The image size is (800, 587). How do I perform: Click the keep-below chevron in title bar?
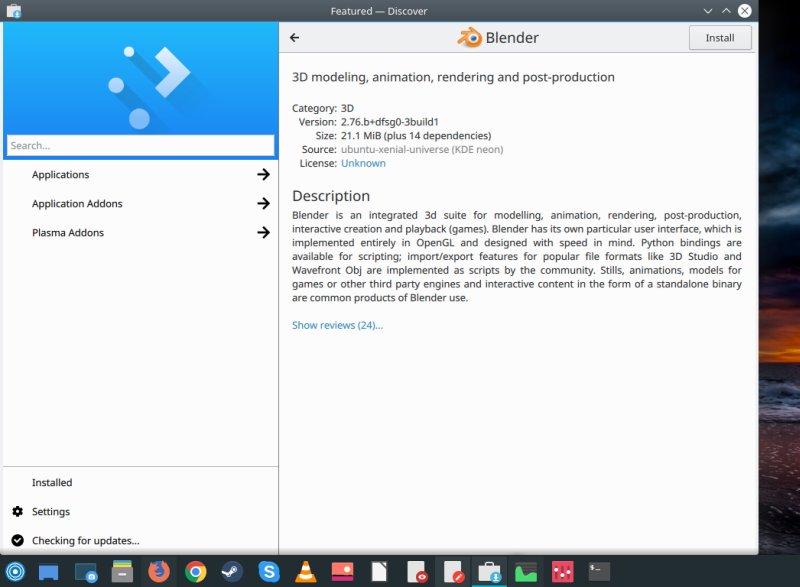tap(708, 11)
